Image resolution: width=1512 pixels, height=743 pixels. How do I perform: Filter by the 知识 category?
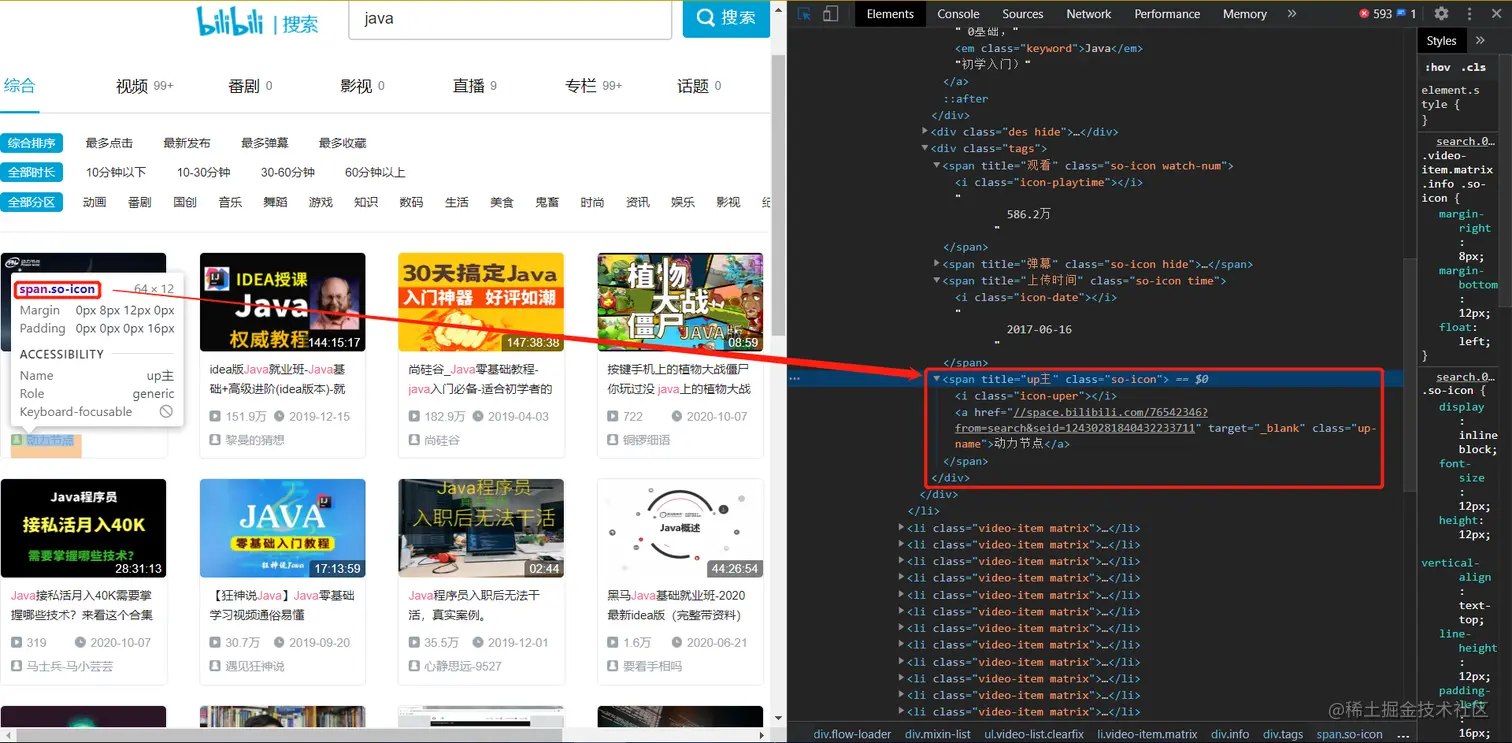pos(366,202)
